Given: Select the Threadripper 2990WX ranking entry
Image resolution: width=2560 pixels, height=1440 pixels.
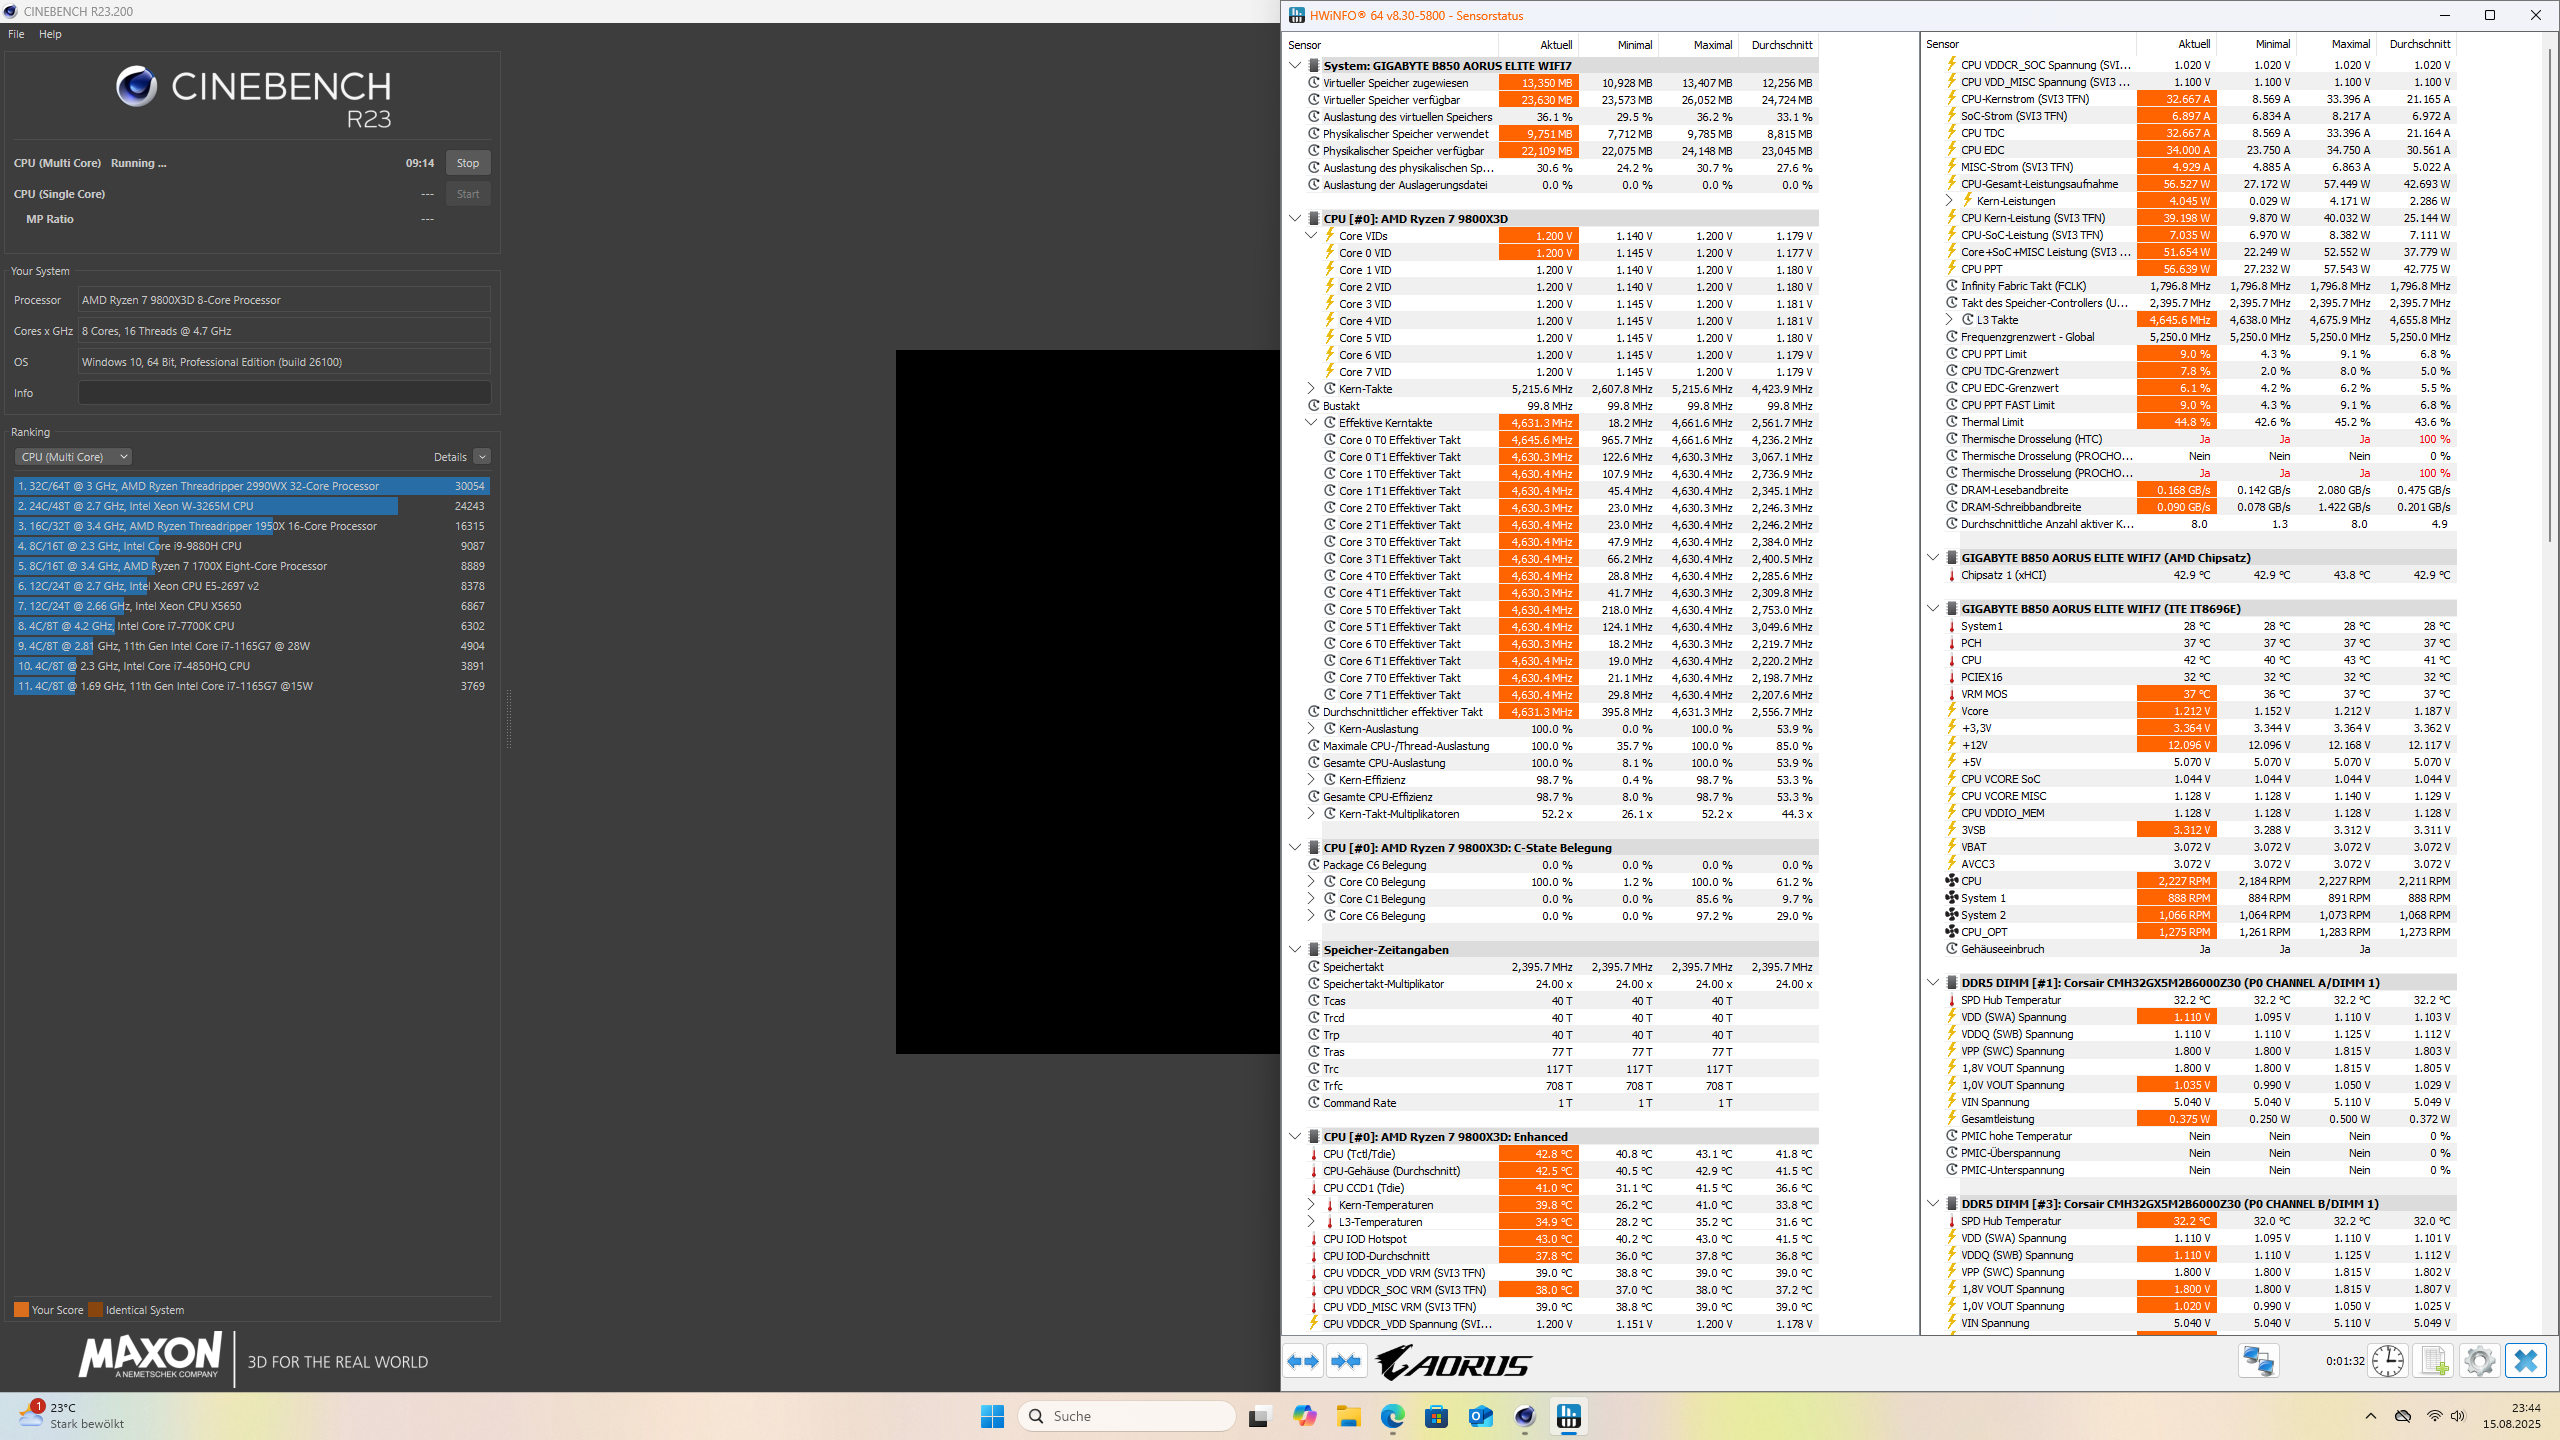Looking at the screenshot, I should pyautogui.click(x=251, y=486).
